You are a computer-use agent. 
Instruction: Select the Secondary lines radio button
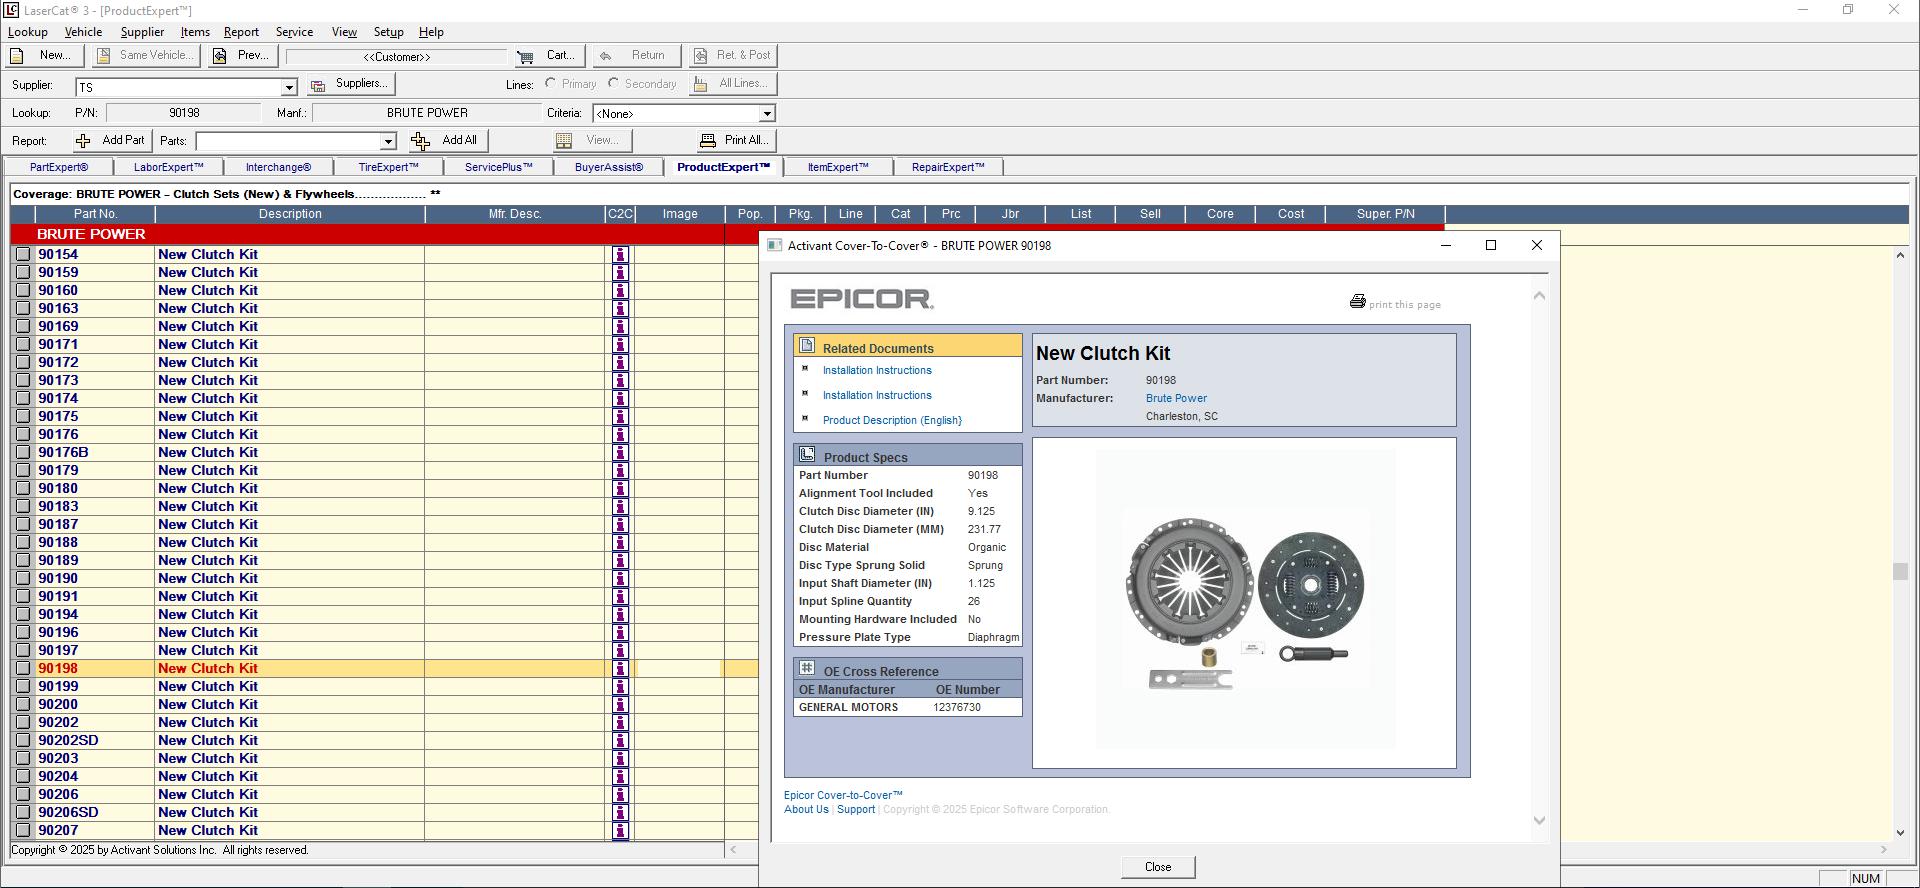click(x=613, y=84)
